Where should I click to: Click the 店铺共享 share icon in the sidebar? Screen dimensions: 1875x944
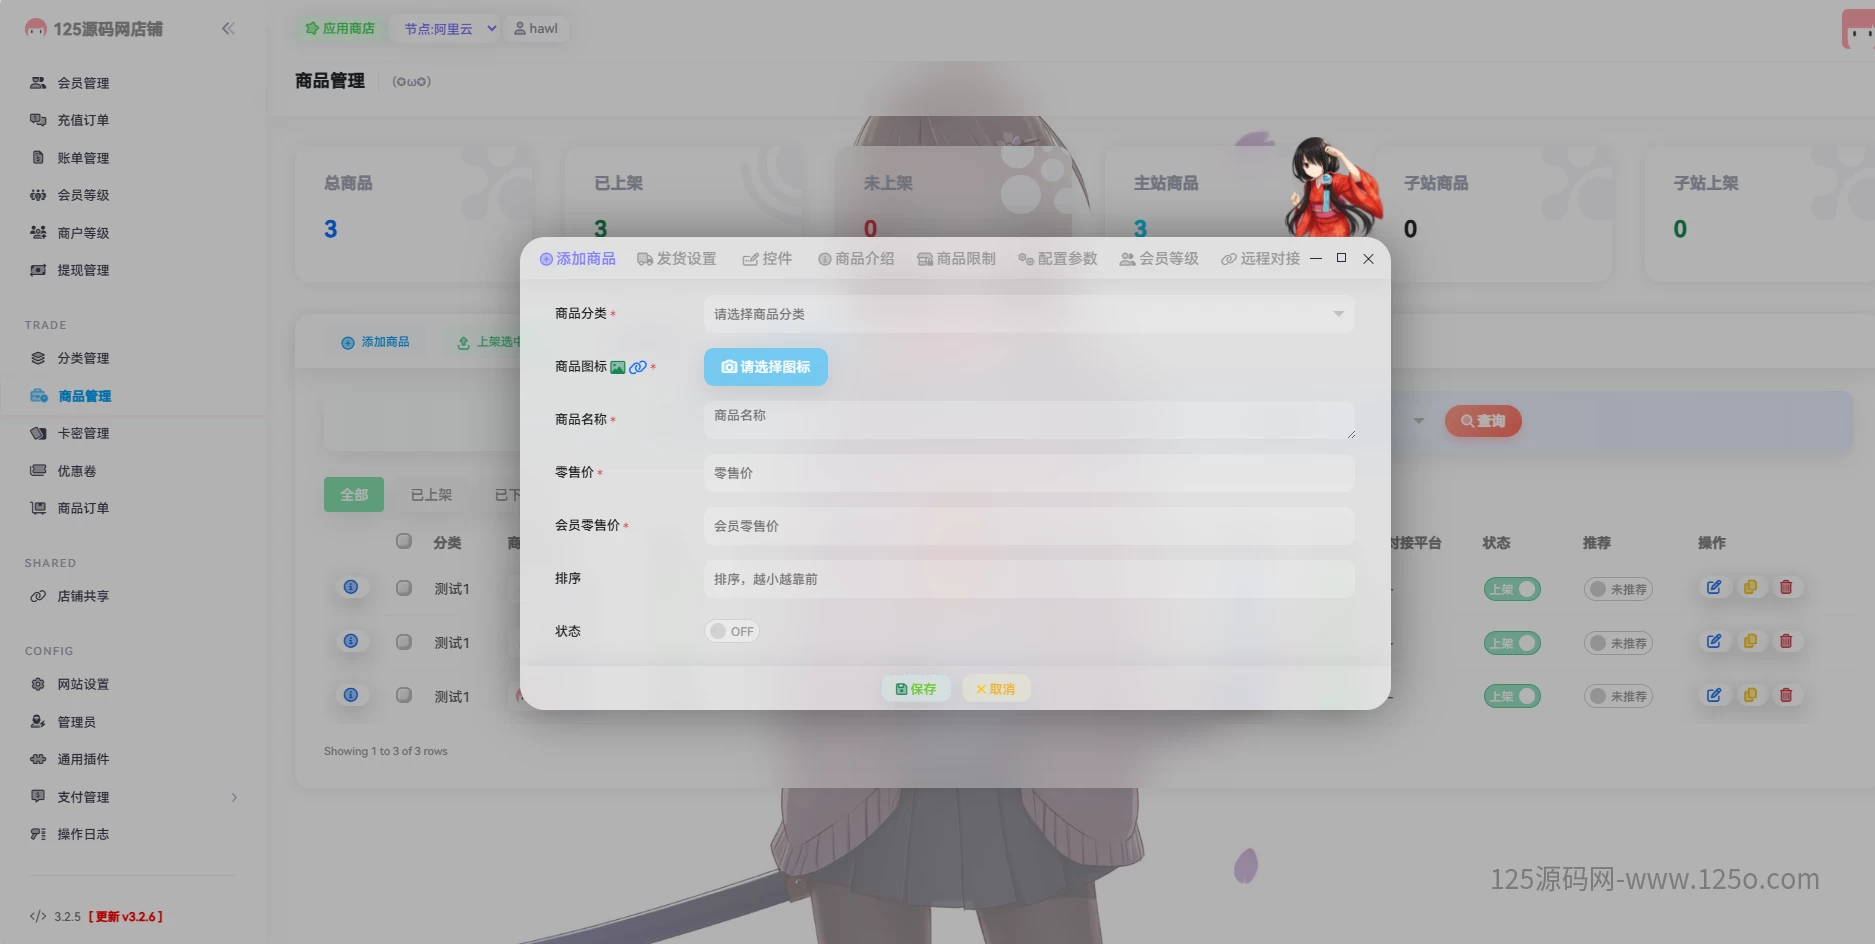pyautogui.click(x=38, y=596)
